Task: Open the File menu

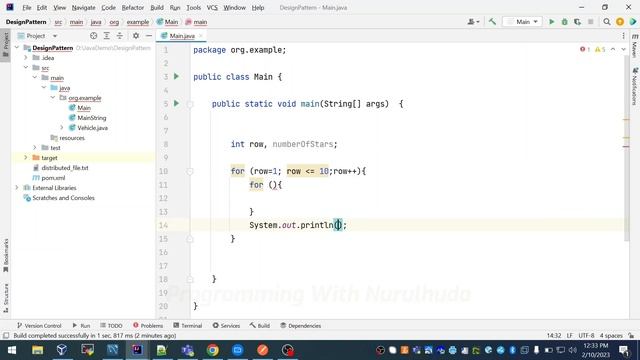Action: click(27, 7)
